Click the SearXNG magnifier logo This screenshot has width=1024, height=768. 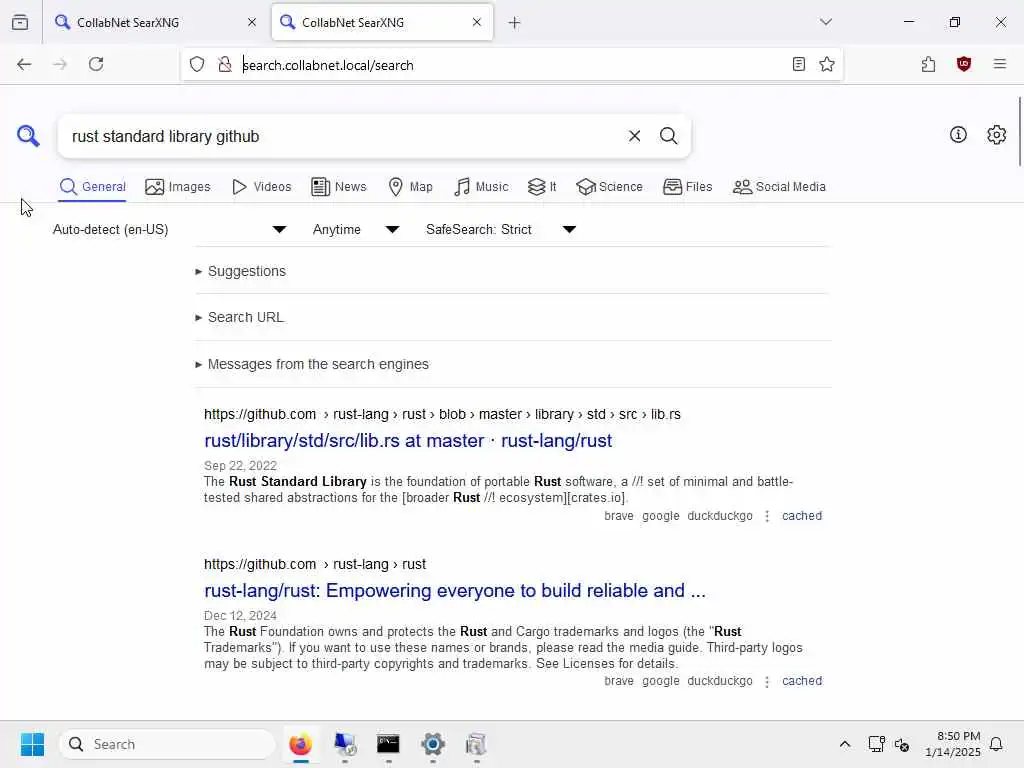click(28, 136)
